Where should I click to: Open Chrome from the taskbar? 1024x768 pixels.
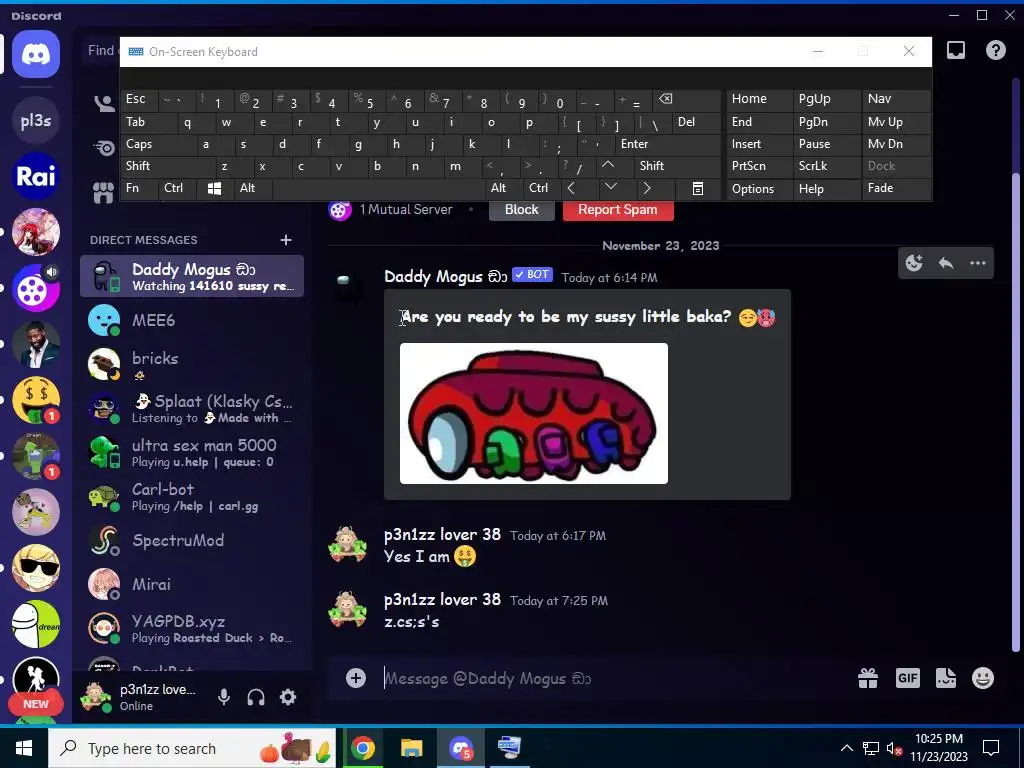click(362, 748)
